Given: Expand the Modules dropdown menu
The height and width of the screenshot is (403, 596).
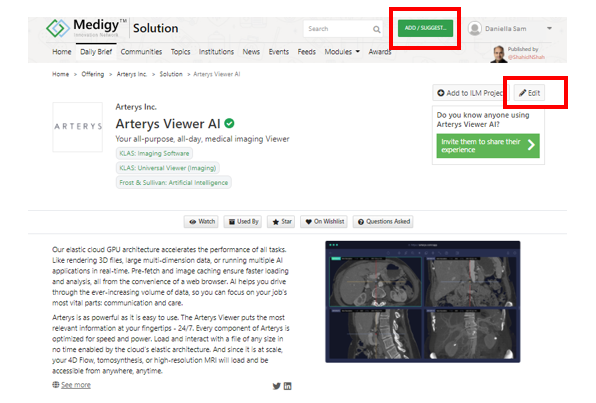Looking at the screenshot, I should point(342,52).
